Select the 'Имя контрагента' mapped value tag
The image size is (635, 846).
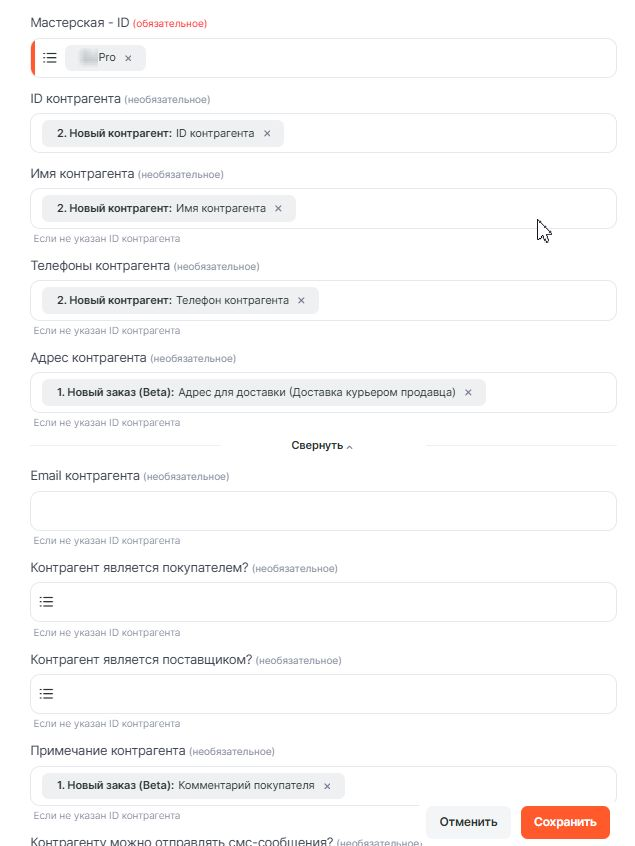pyautogui.click(x=160, y=208)
